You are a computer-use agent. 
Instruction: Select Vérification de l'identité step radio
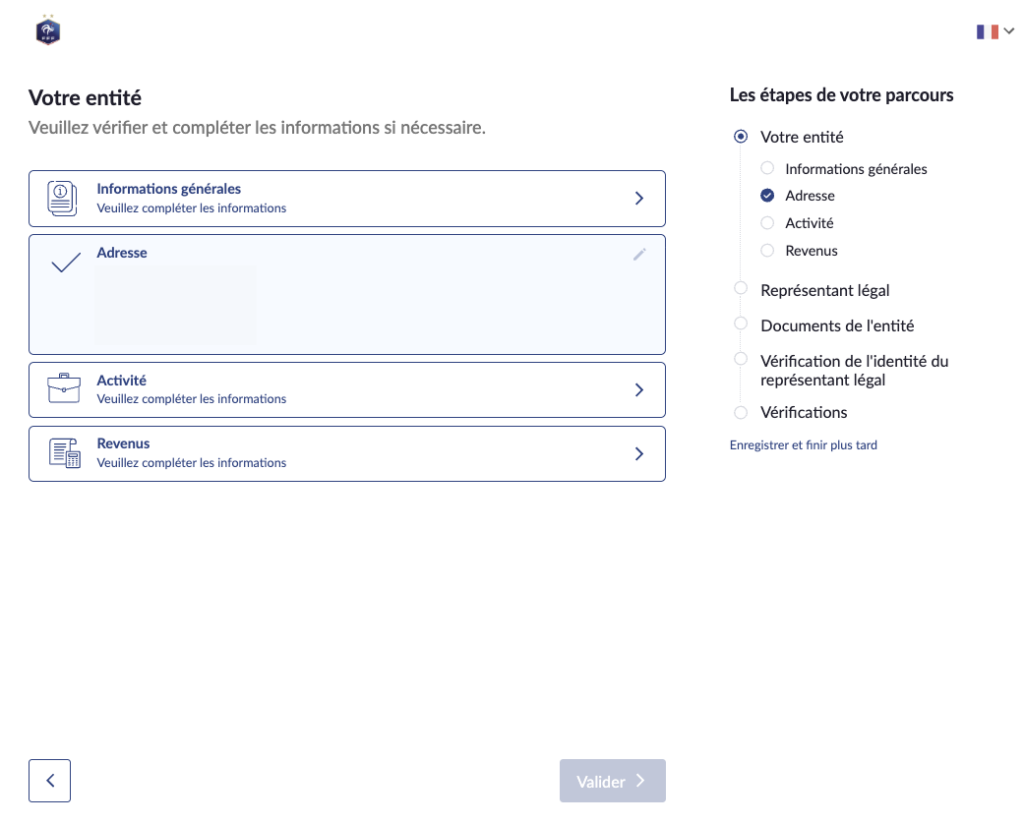pyautogui.click(x=741, y=358)
